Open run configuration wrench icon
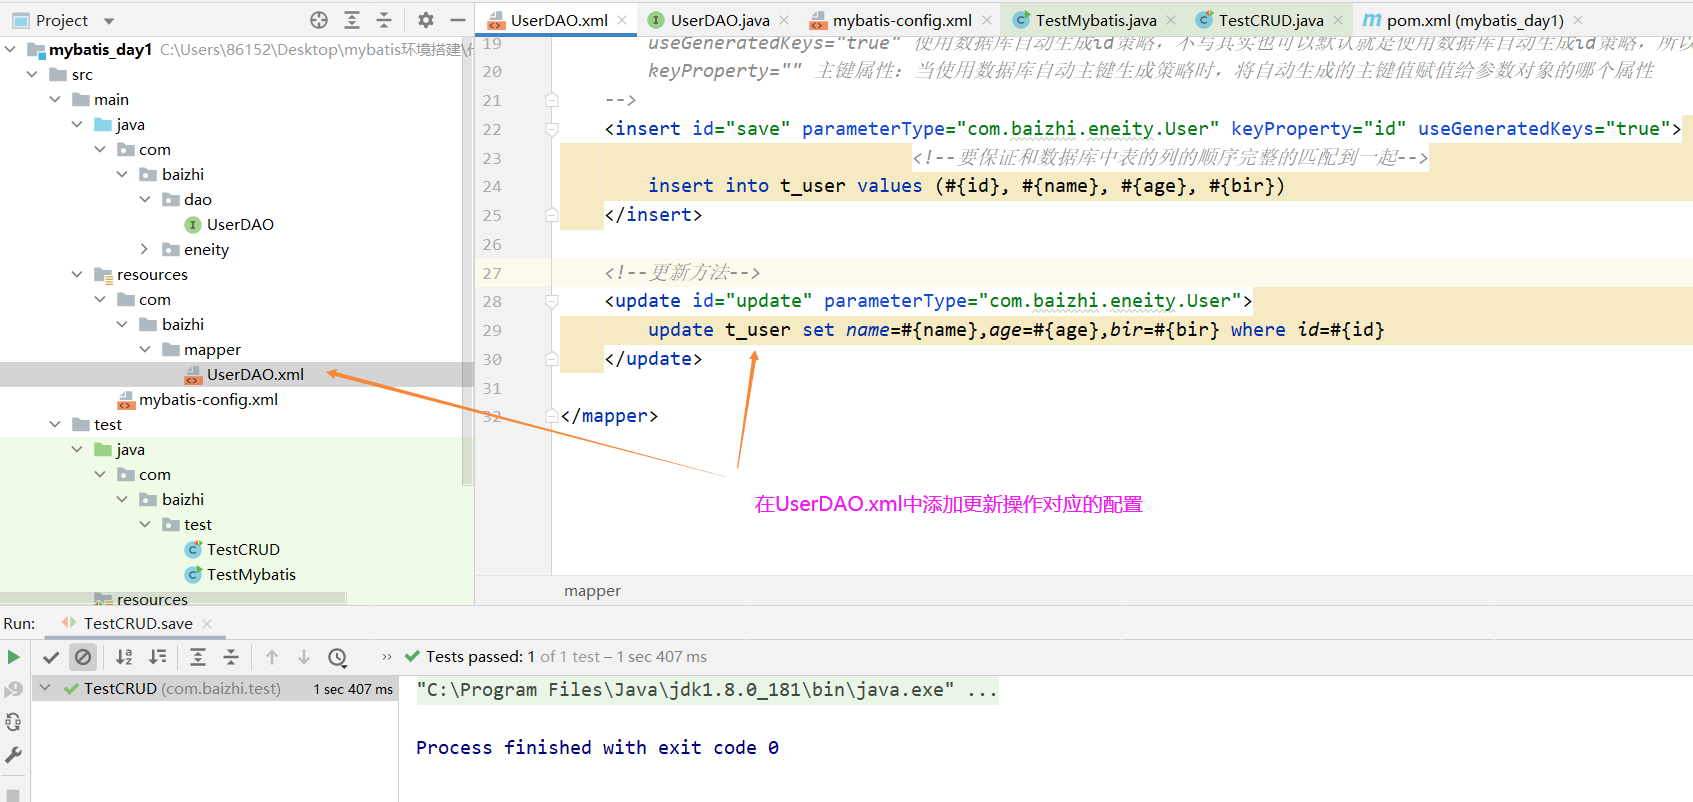Viewport: 1693px width, 802px height. pos(13,755)
